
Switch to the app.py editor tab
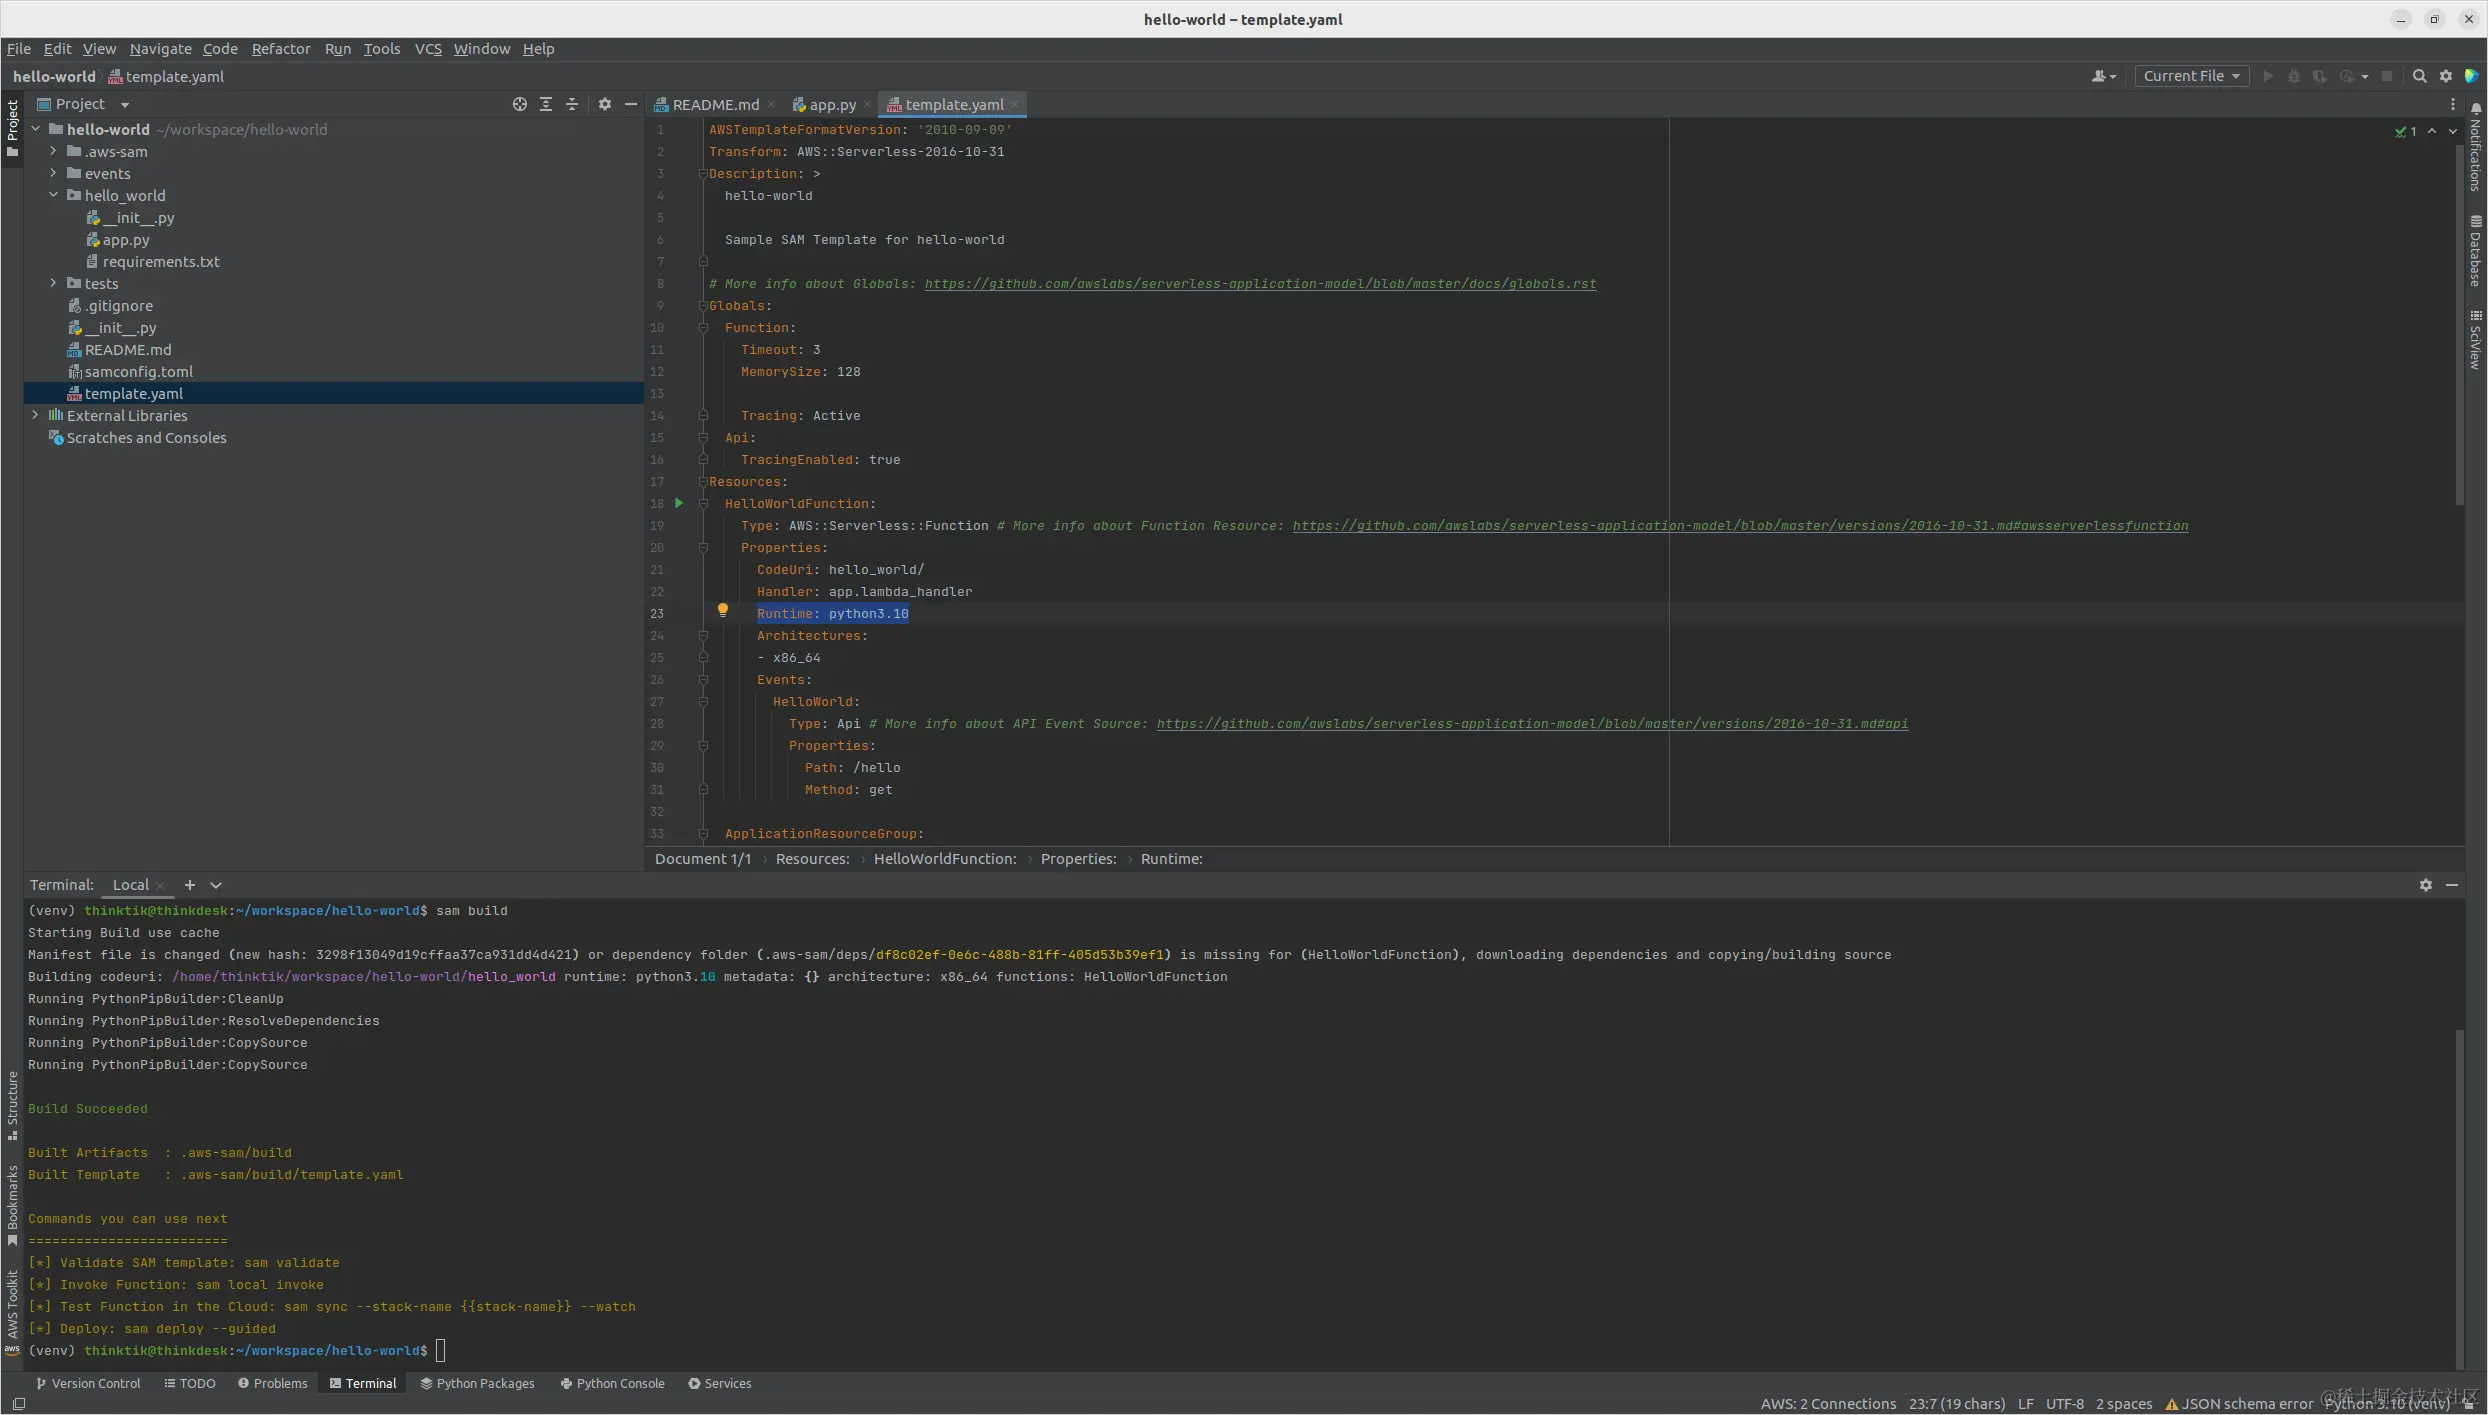831,105
